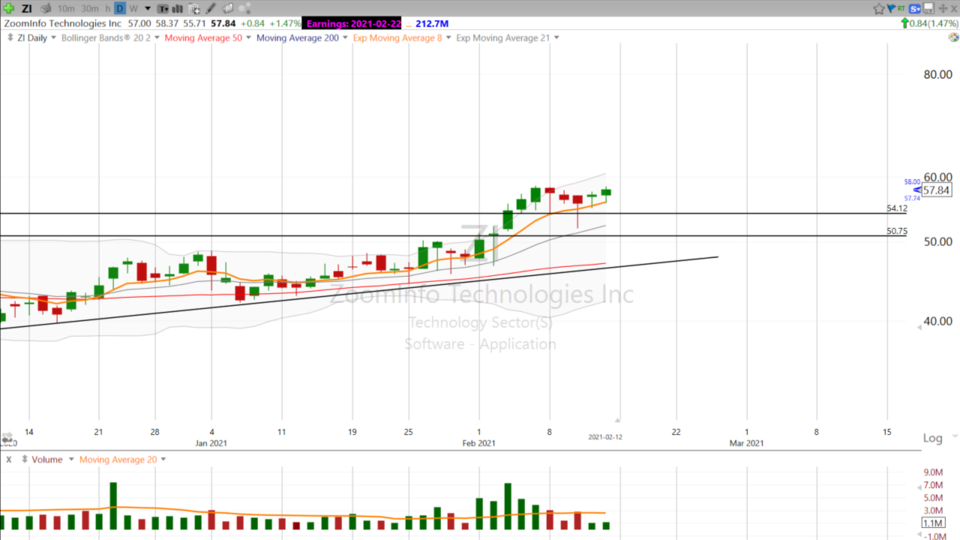Click the share chart icon

pos(244,9)
